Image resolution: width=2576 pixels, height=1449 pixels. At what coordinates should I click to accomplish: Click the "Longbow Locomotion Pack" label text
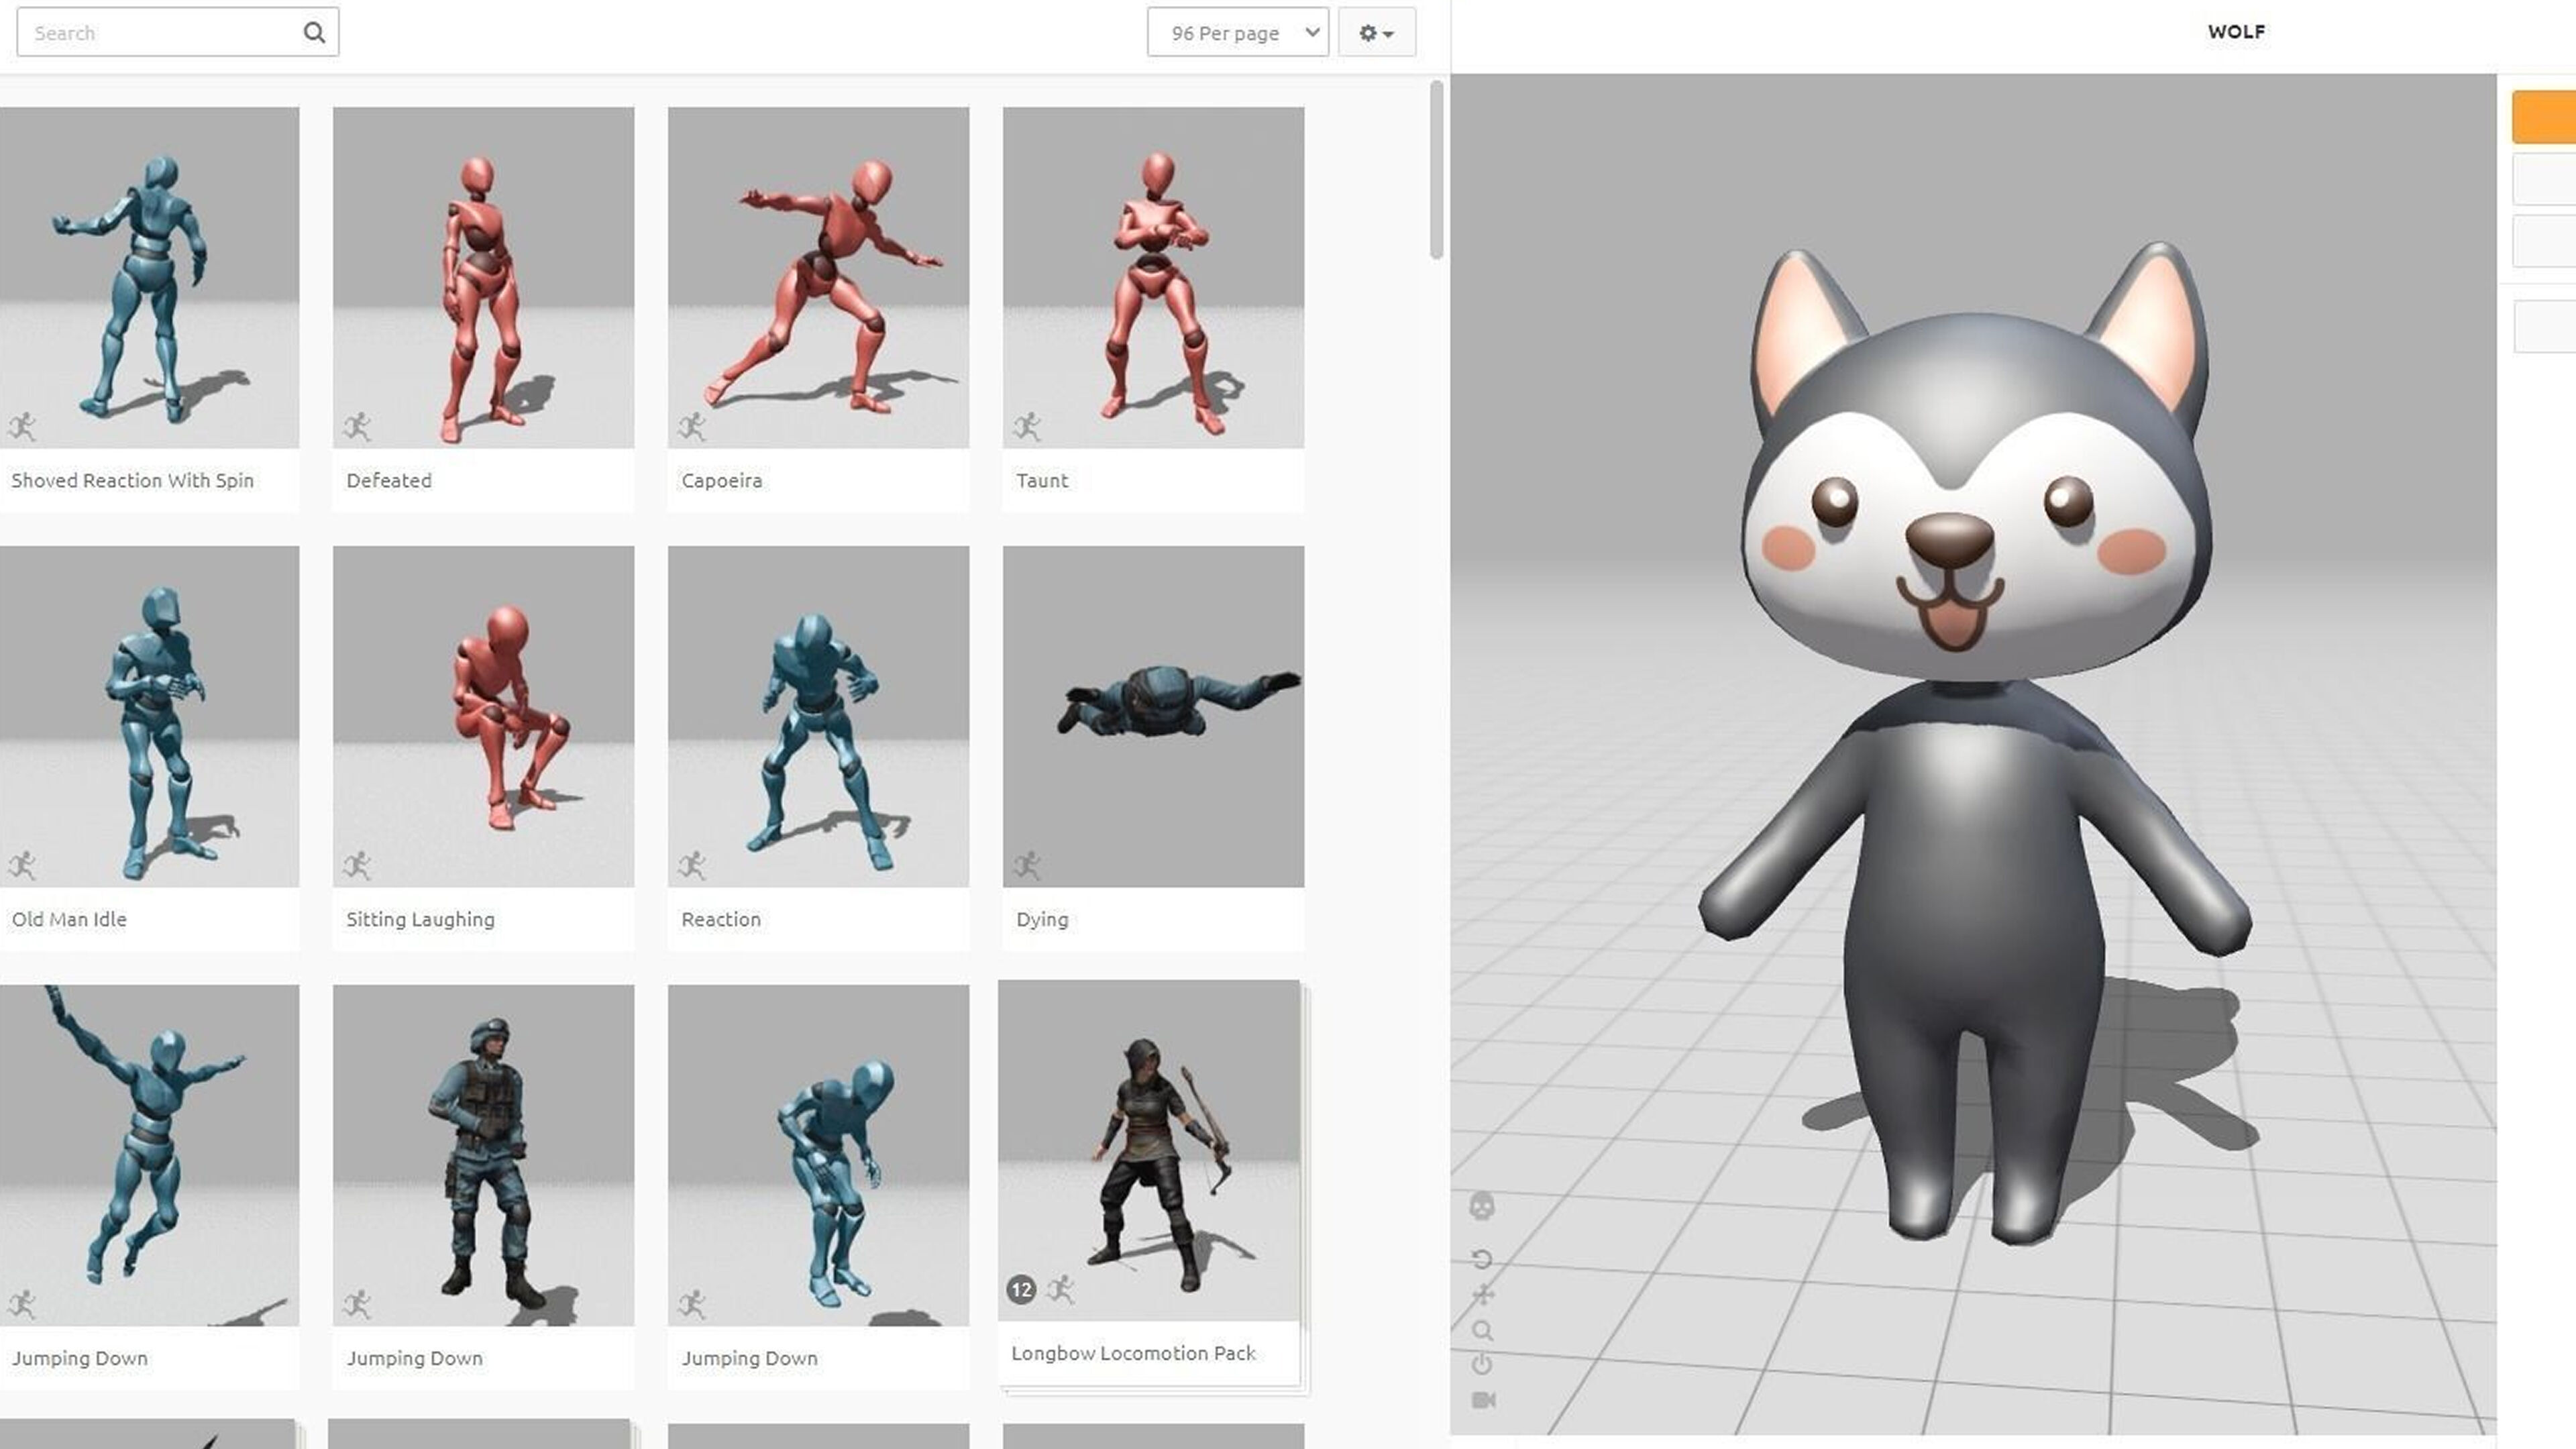pos(1133,1353)
